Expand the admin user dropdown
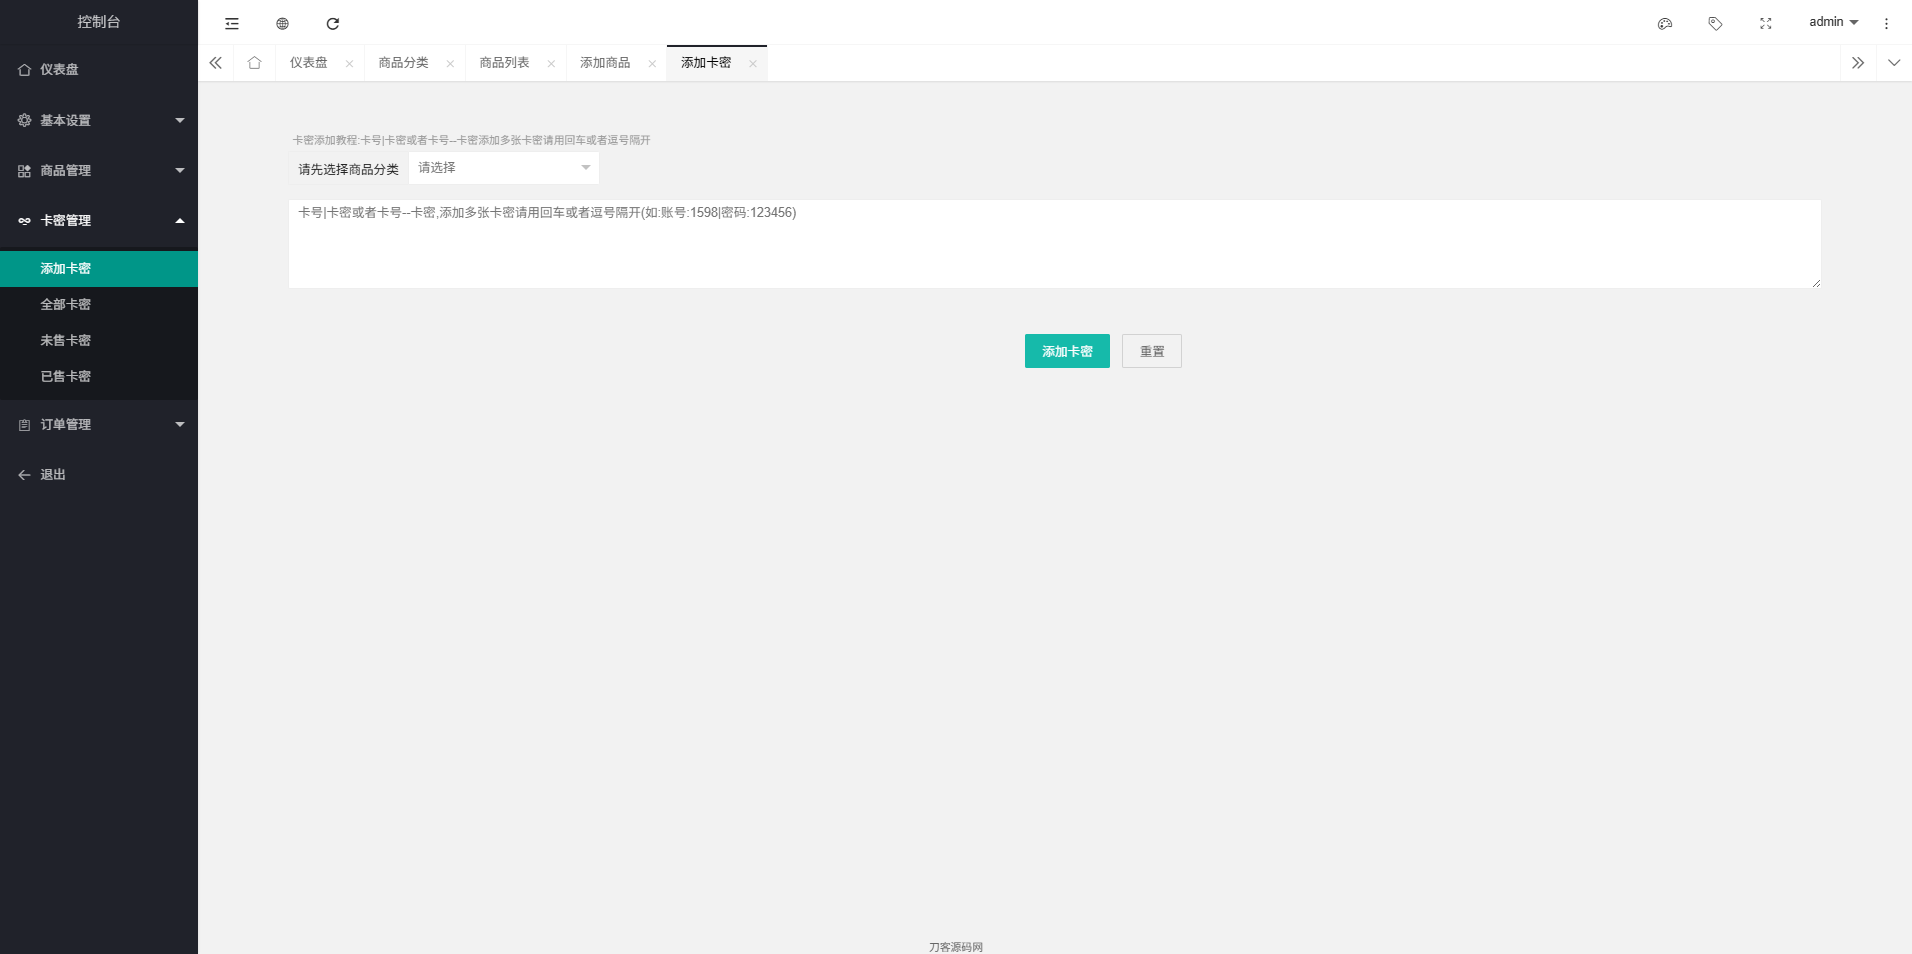1912x954 pixels. (1833, 22)
